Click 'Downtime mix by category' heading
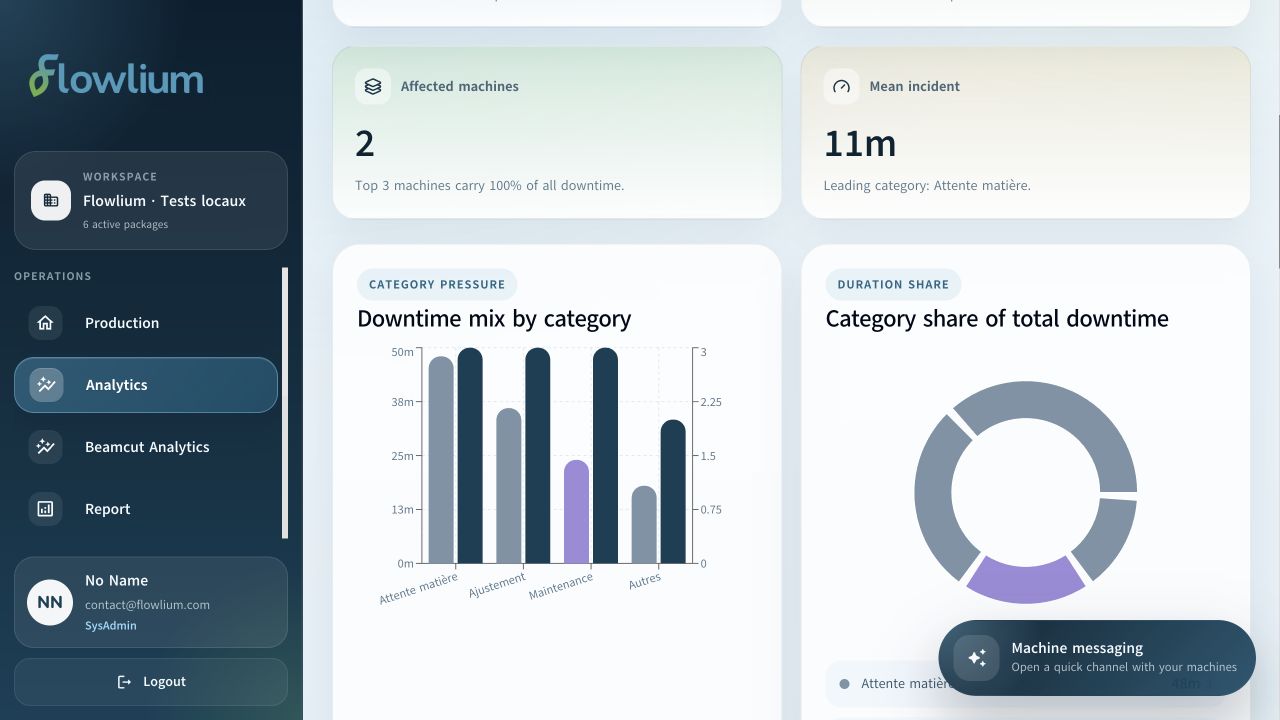 pos(494,319)
